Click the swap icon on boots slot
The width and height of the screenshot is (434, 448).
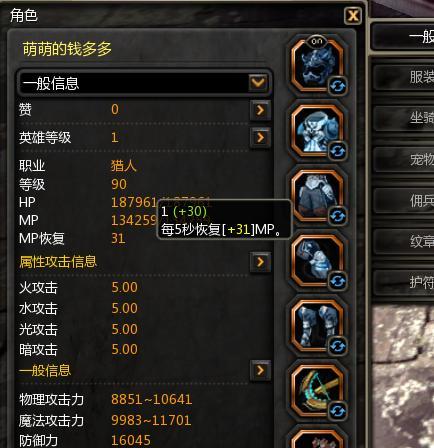point(338,346)
